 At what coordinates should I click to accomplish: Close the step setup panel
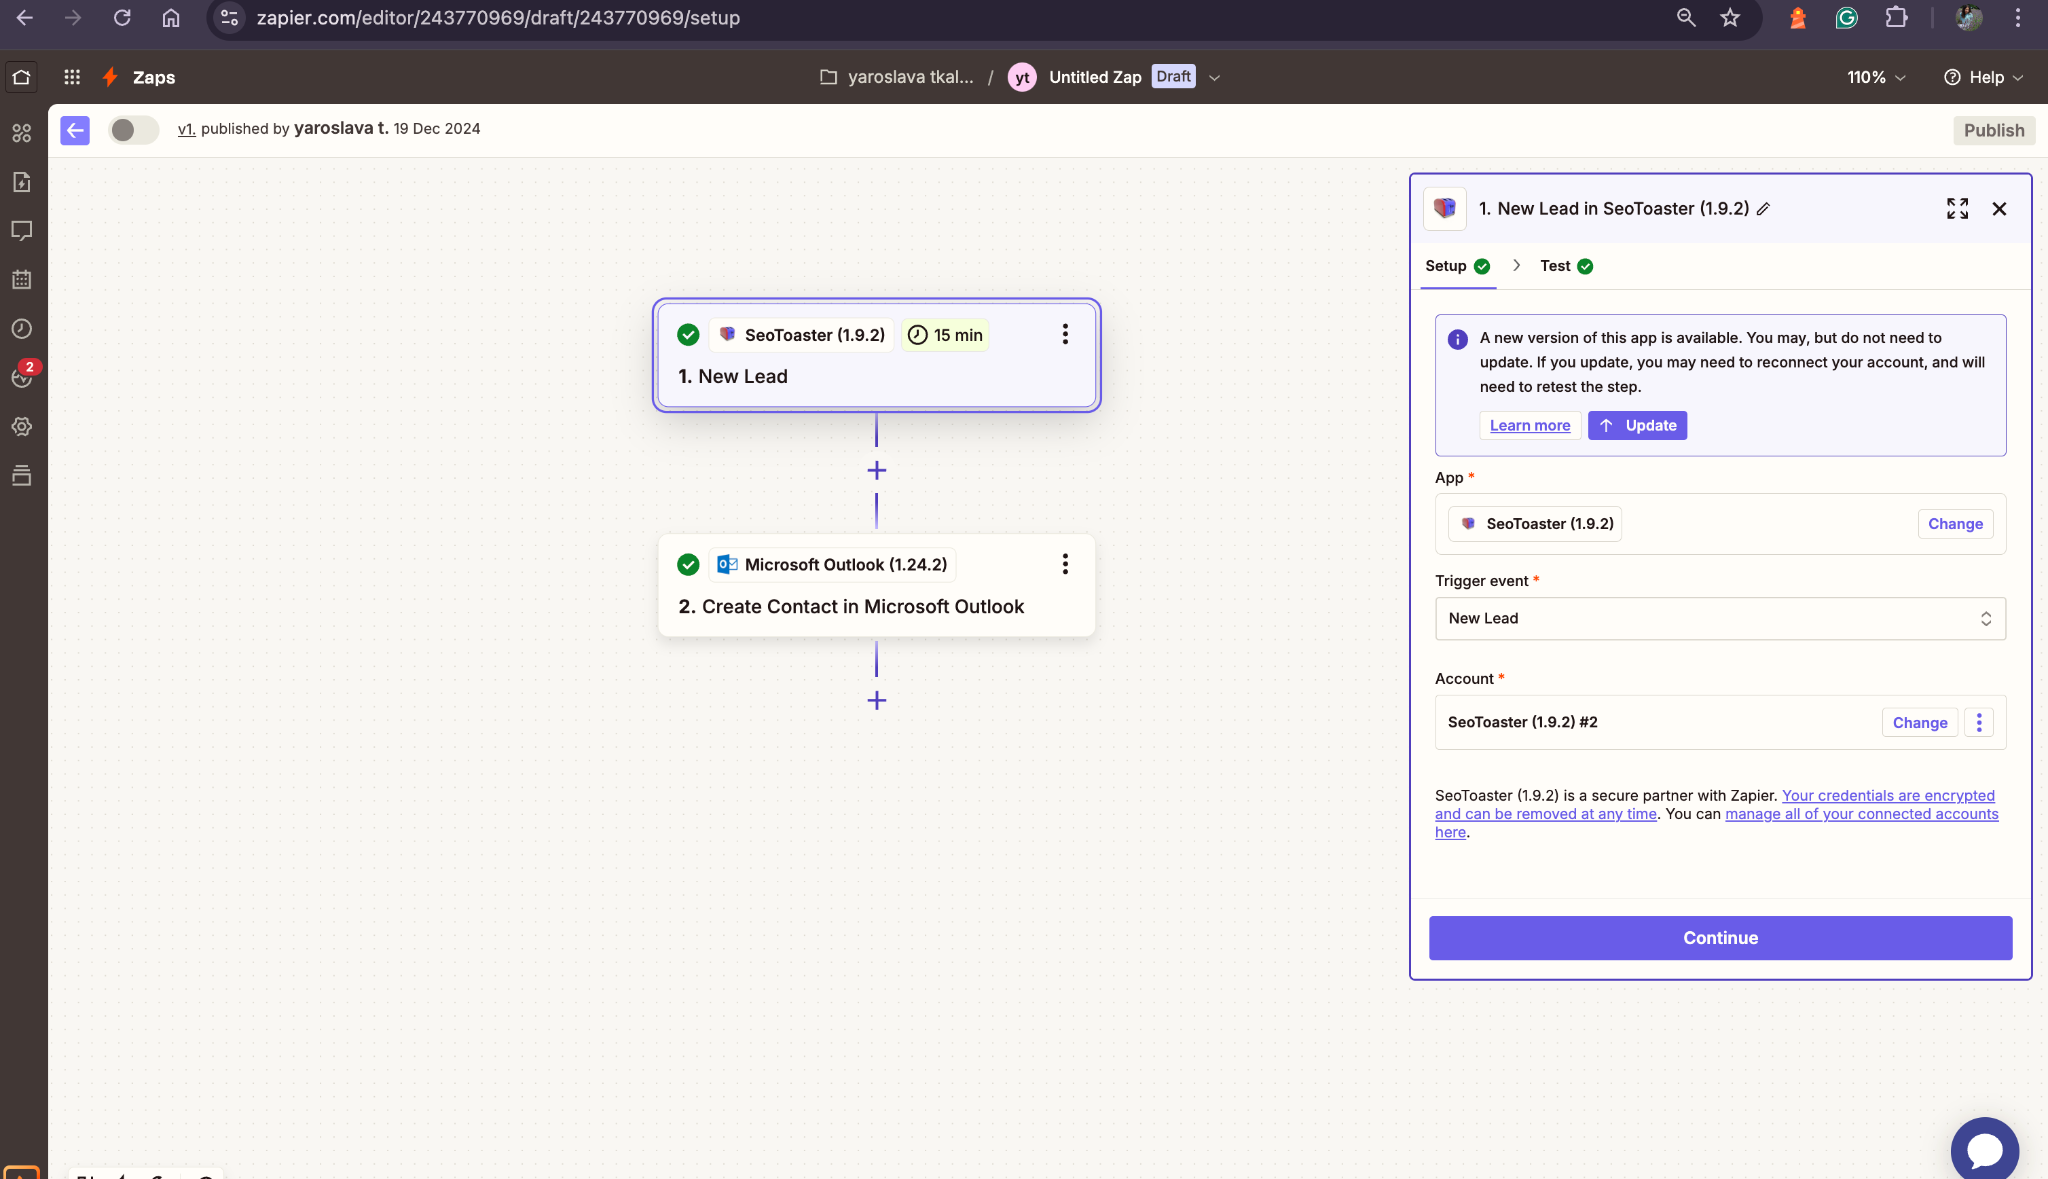tap(1999, 208)
